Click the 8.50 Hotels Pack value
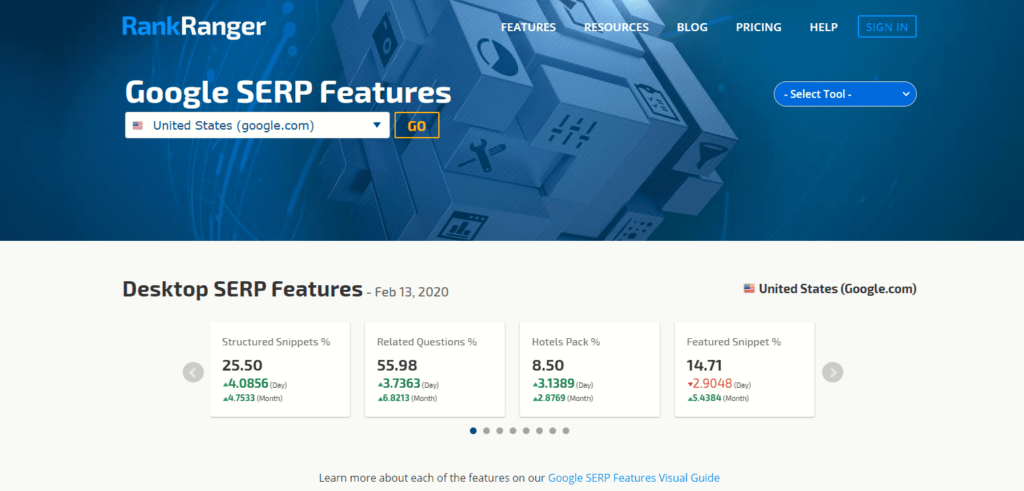Screen dimensions: 1024x491 [x=547, y=366]
